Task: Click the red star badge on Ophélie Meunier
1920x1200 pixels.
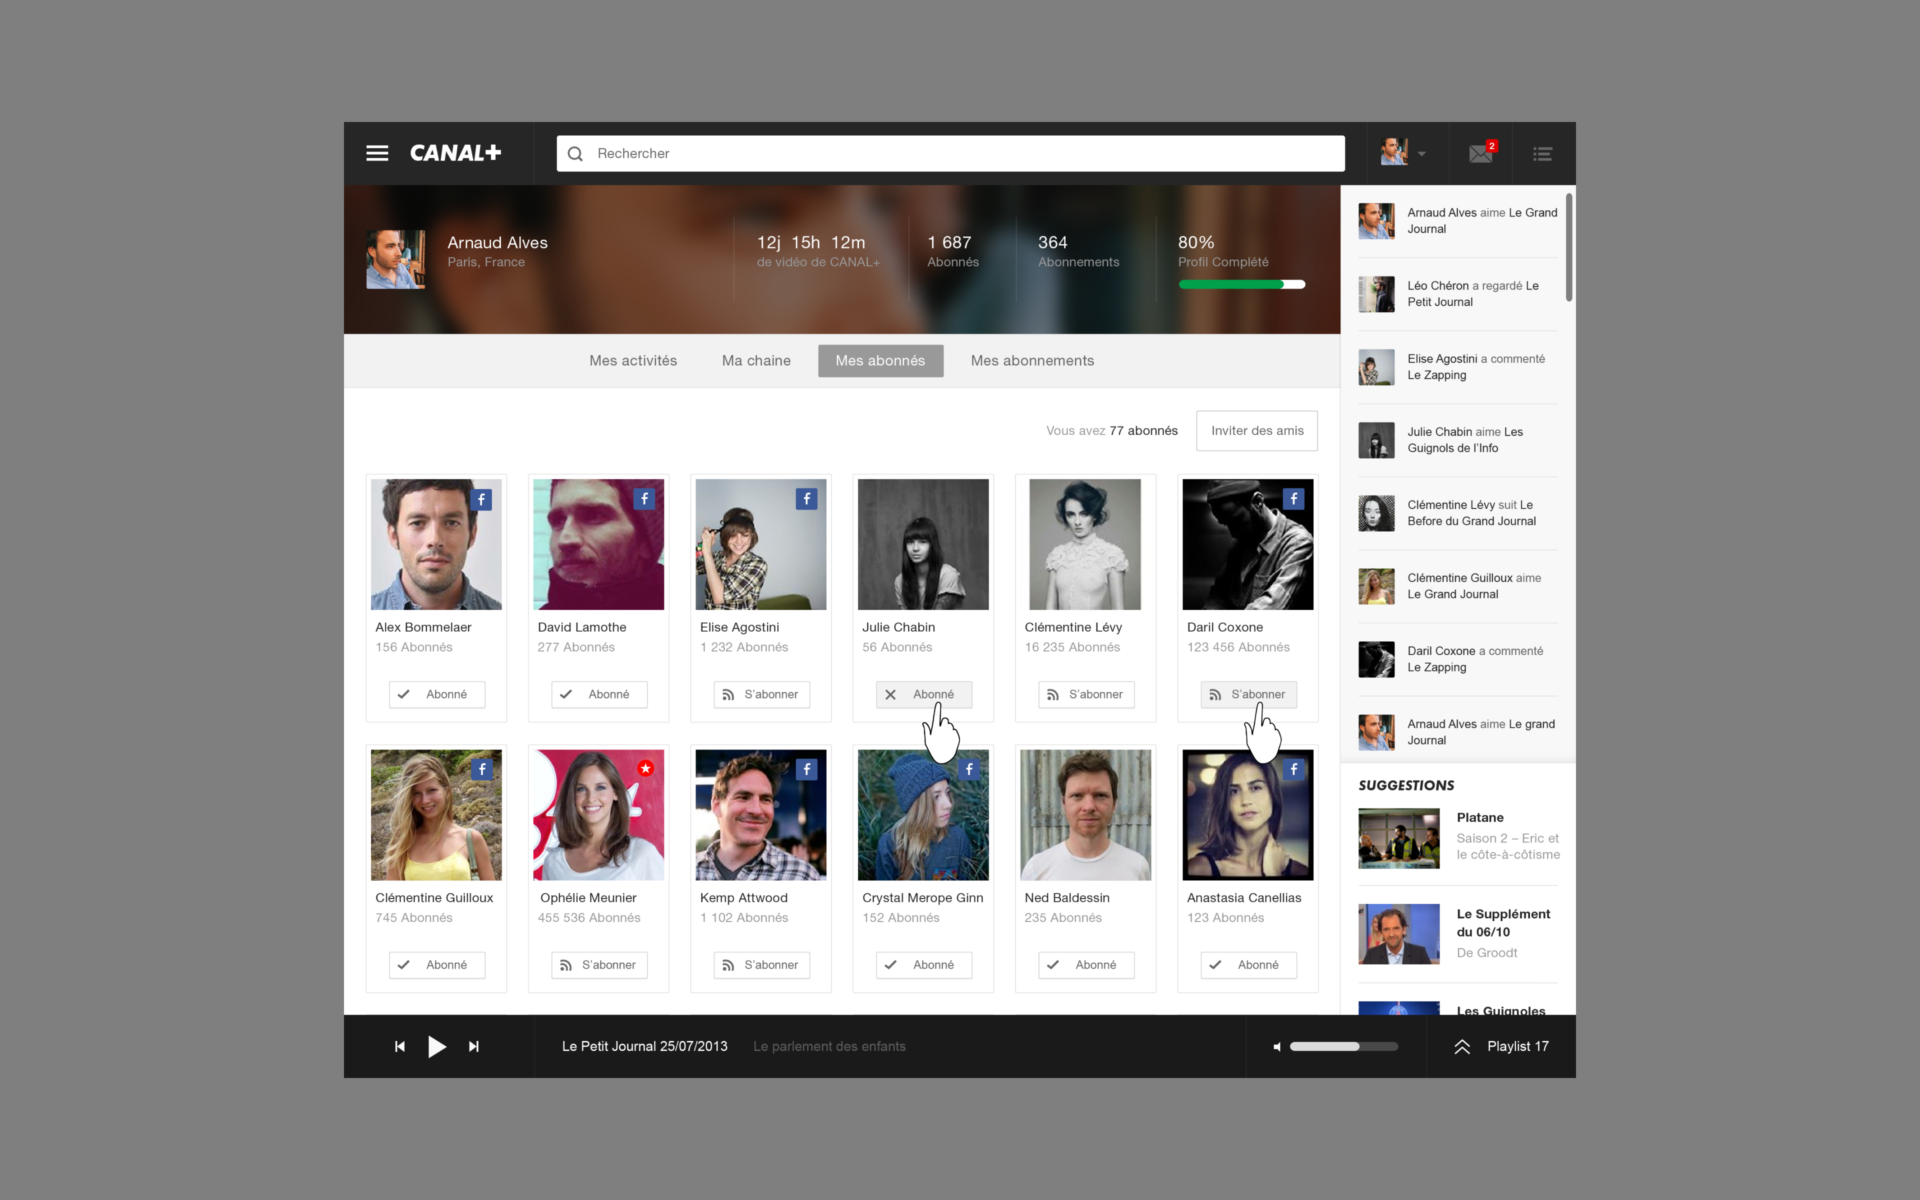Action: 645,768
